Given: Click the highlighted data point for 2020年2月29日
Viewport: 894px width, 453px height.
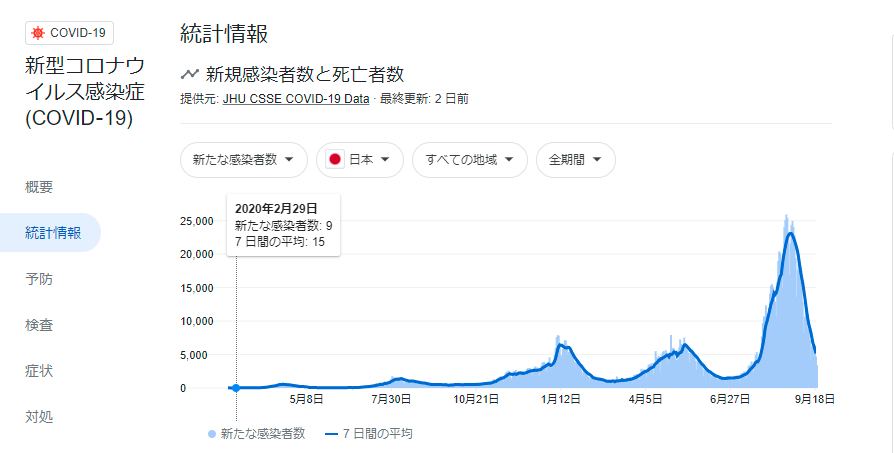Looking at the screenshot, I should 236,388.
